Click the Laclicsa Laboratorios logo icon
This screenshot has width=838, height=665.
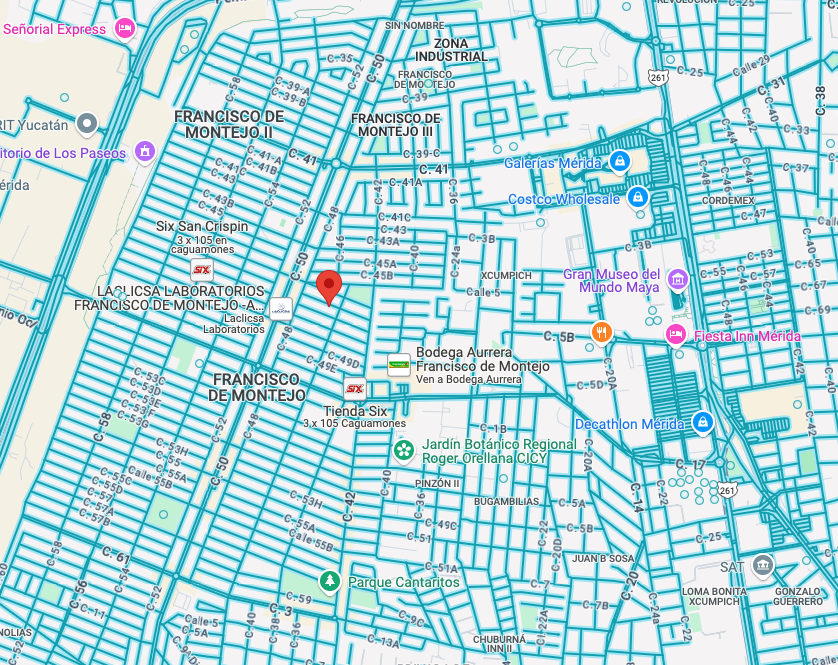click(281, 309)
